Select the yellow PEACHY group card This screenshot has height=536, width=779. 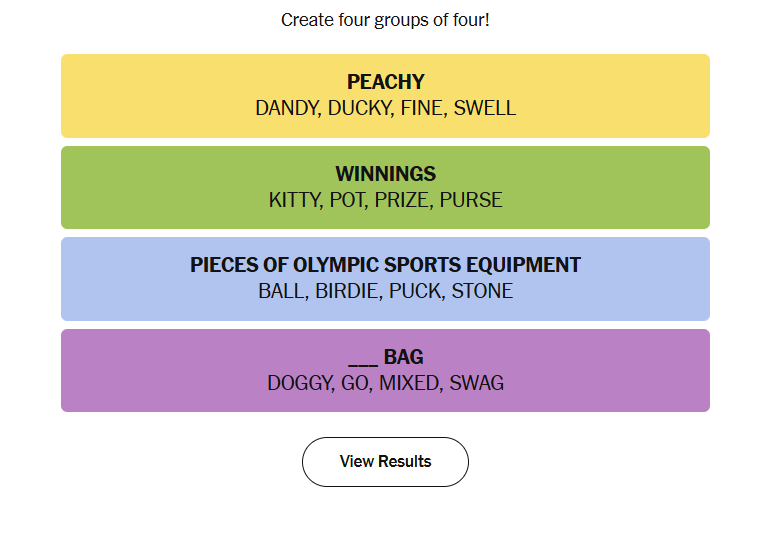click(x=385, y=96)
